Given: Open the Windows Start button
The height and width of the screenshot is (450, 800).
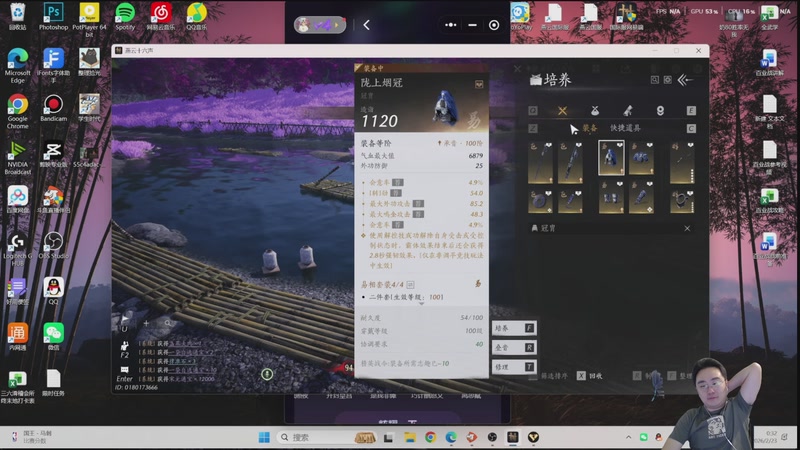Looking at the screenshot, I should 264,437.
